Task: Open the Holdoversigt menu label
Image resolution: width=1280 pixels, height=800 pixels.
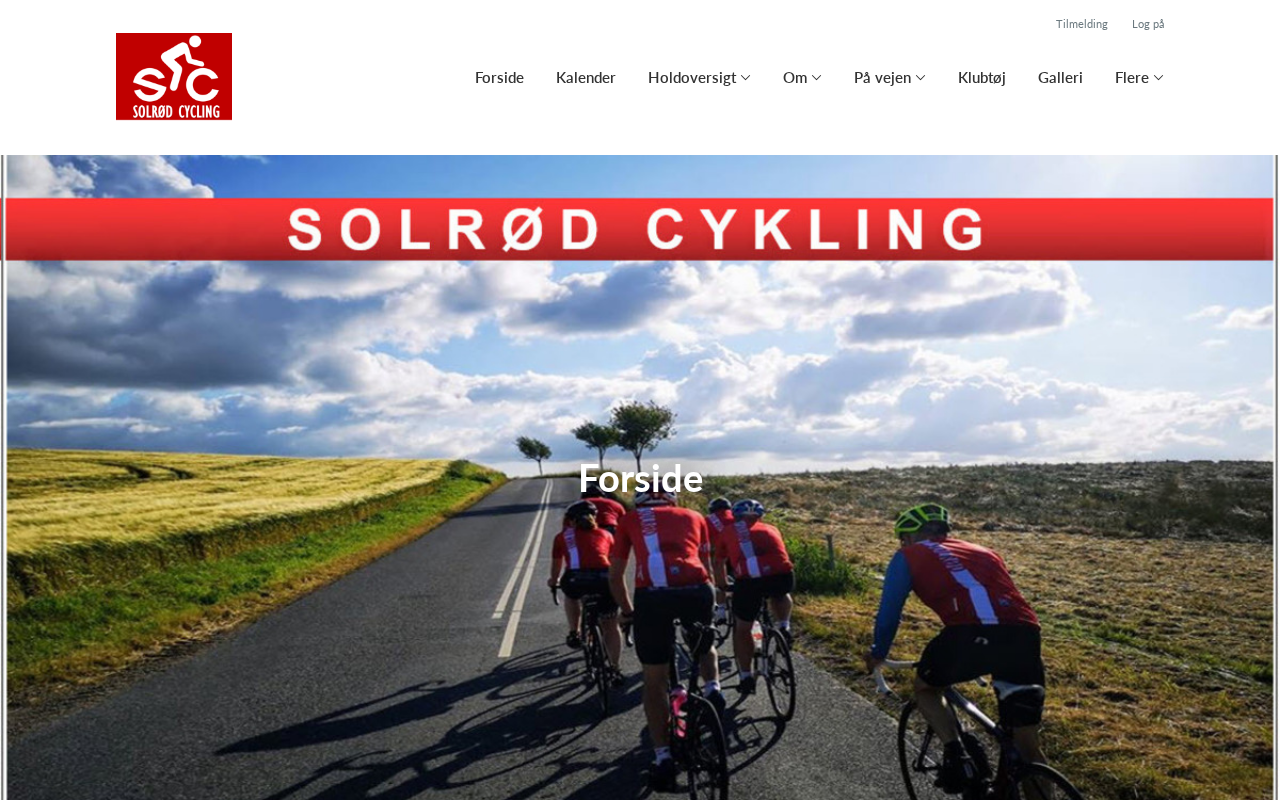Action: [692, 77]
